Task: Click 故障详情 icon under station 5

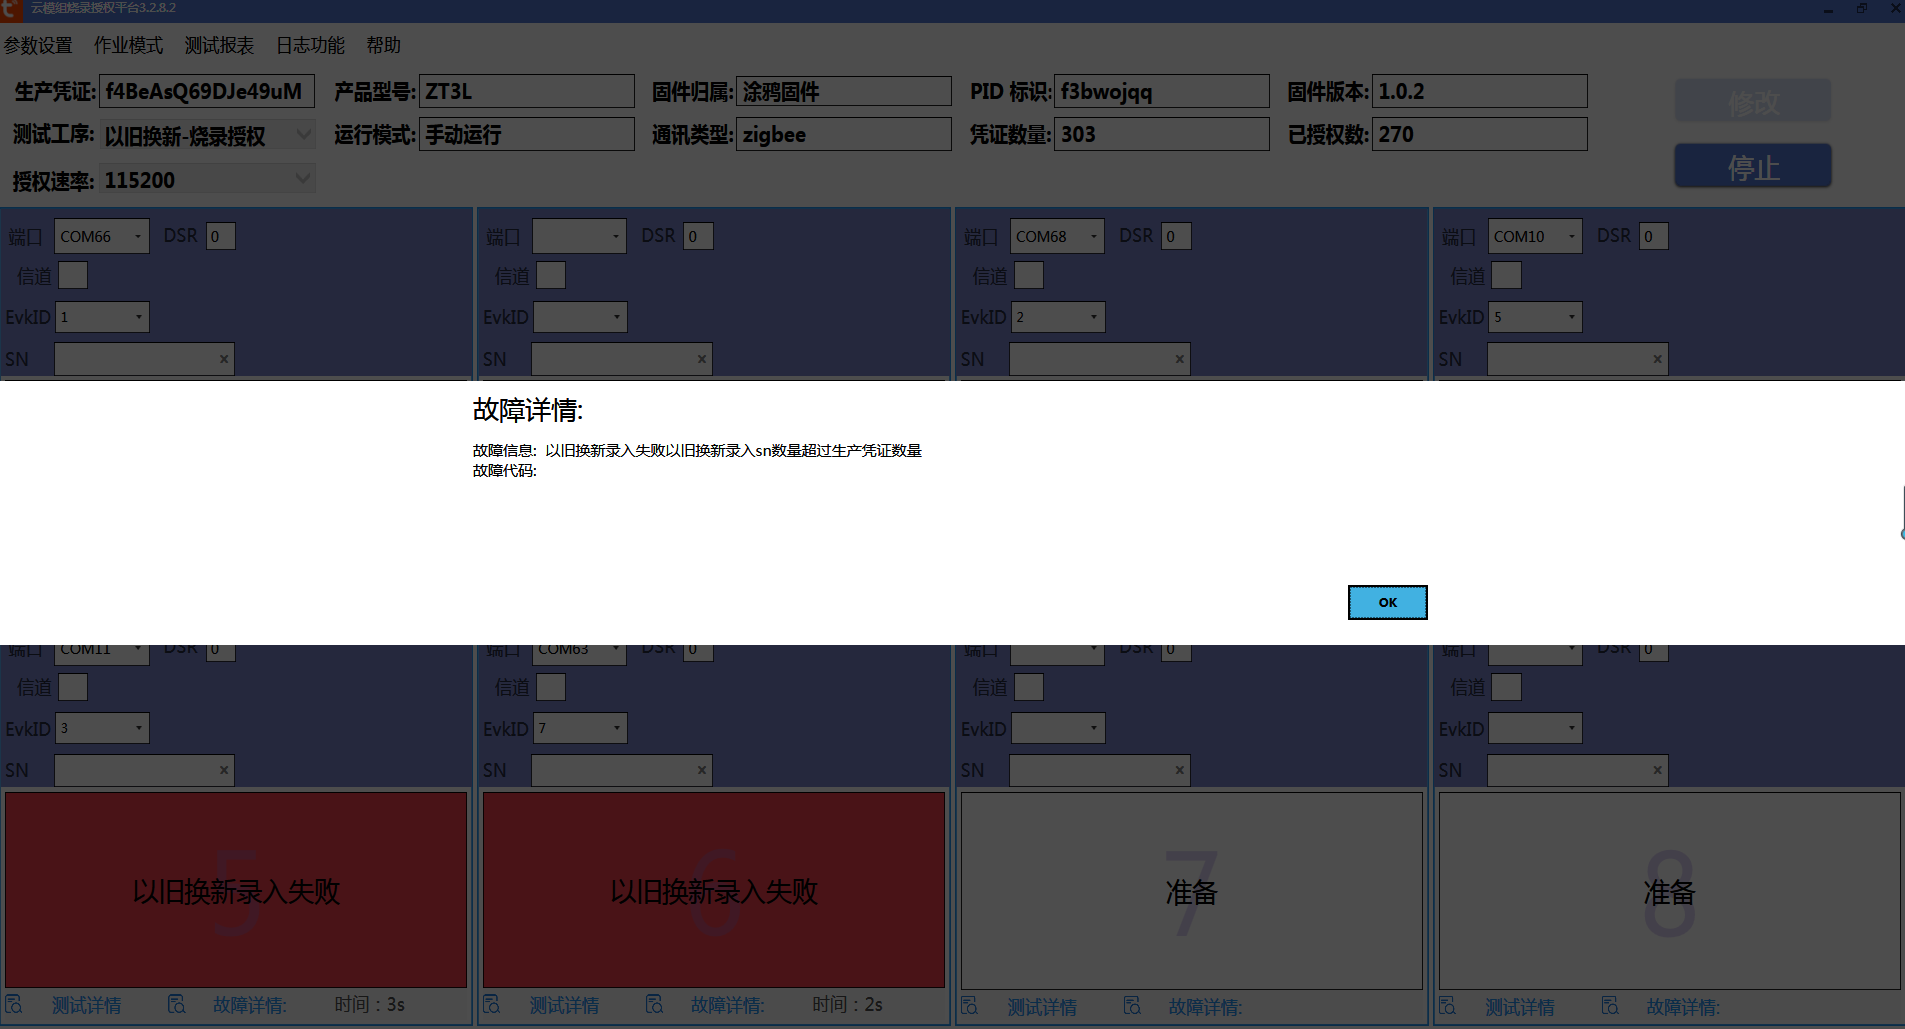Action: (x=177, y=1004)
